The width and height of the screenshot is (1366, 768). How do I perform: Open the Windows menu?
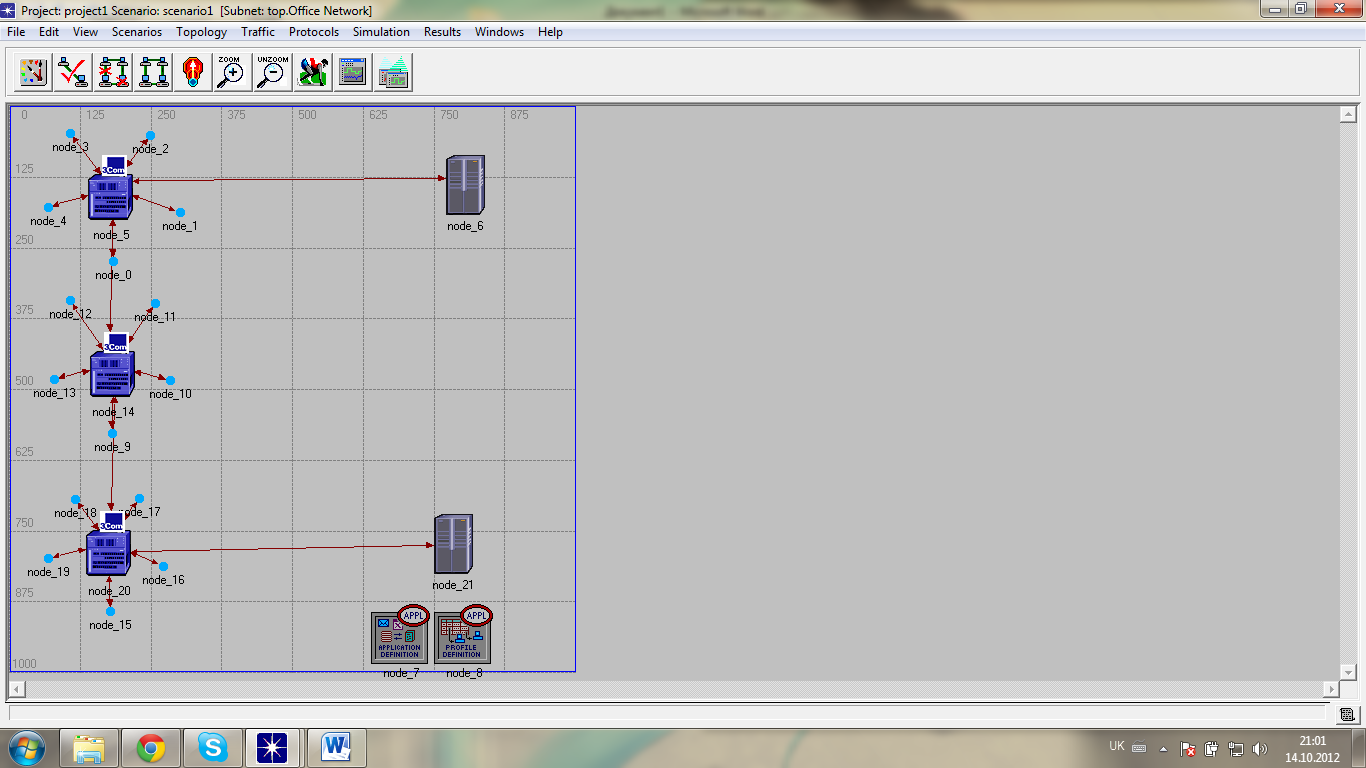(x=499, y=32)
